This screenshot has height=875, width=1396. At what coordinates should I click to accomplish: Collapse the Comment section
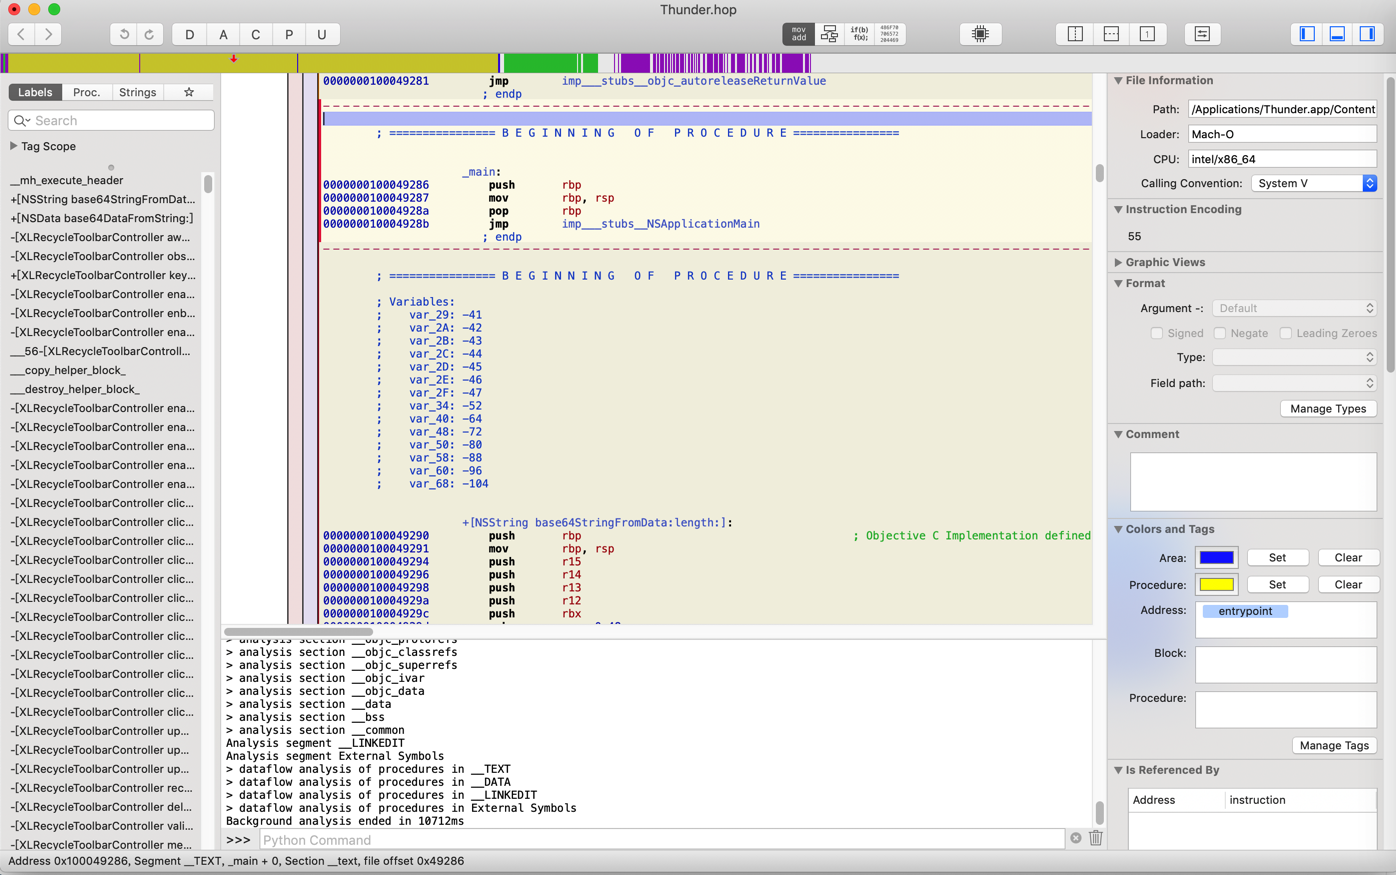(x=1118, y=434)
